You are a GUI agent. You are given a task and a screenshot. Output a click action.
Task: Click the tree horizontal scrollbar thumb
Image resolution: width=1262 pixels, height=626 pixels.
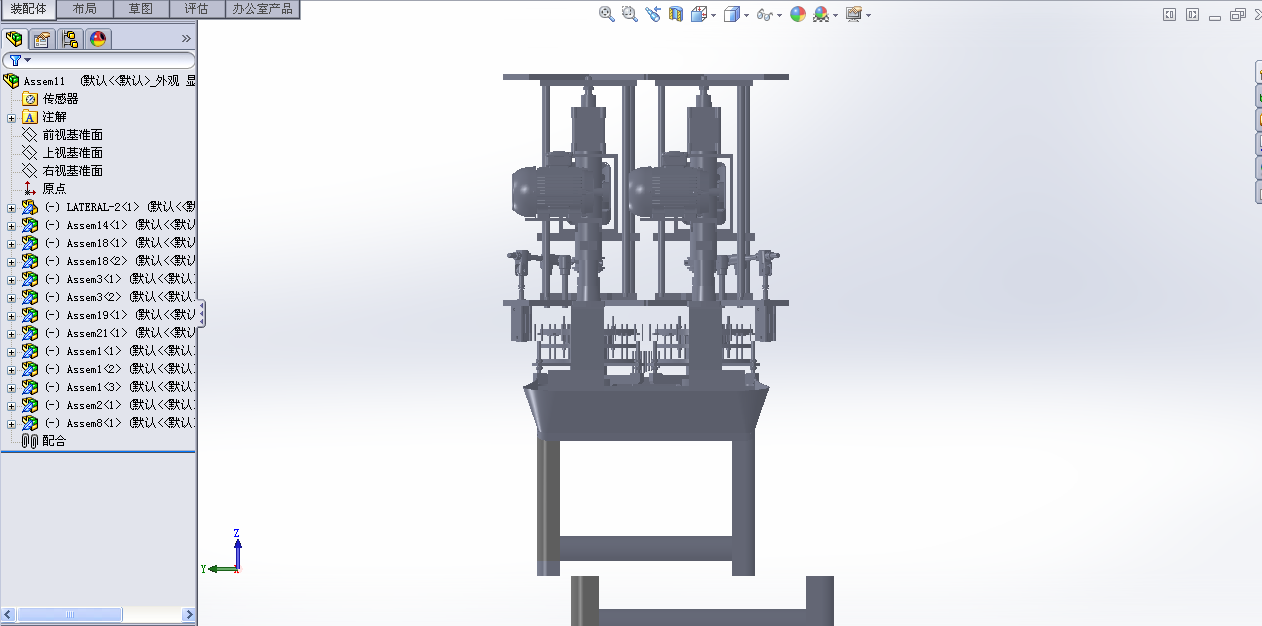point(70,614)
